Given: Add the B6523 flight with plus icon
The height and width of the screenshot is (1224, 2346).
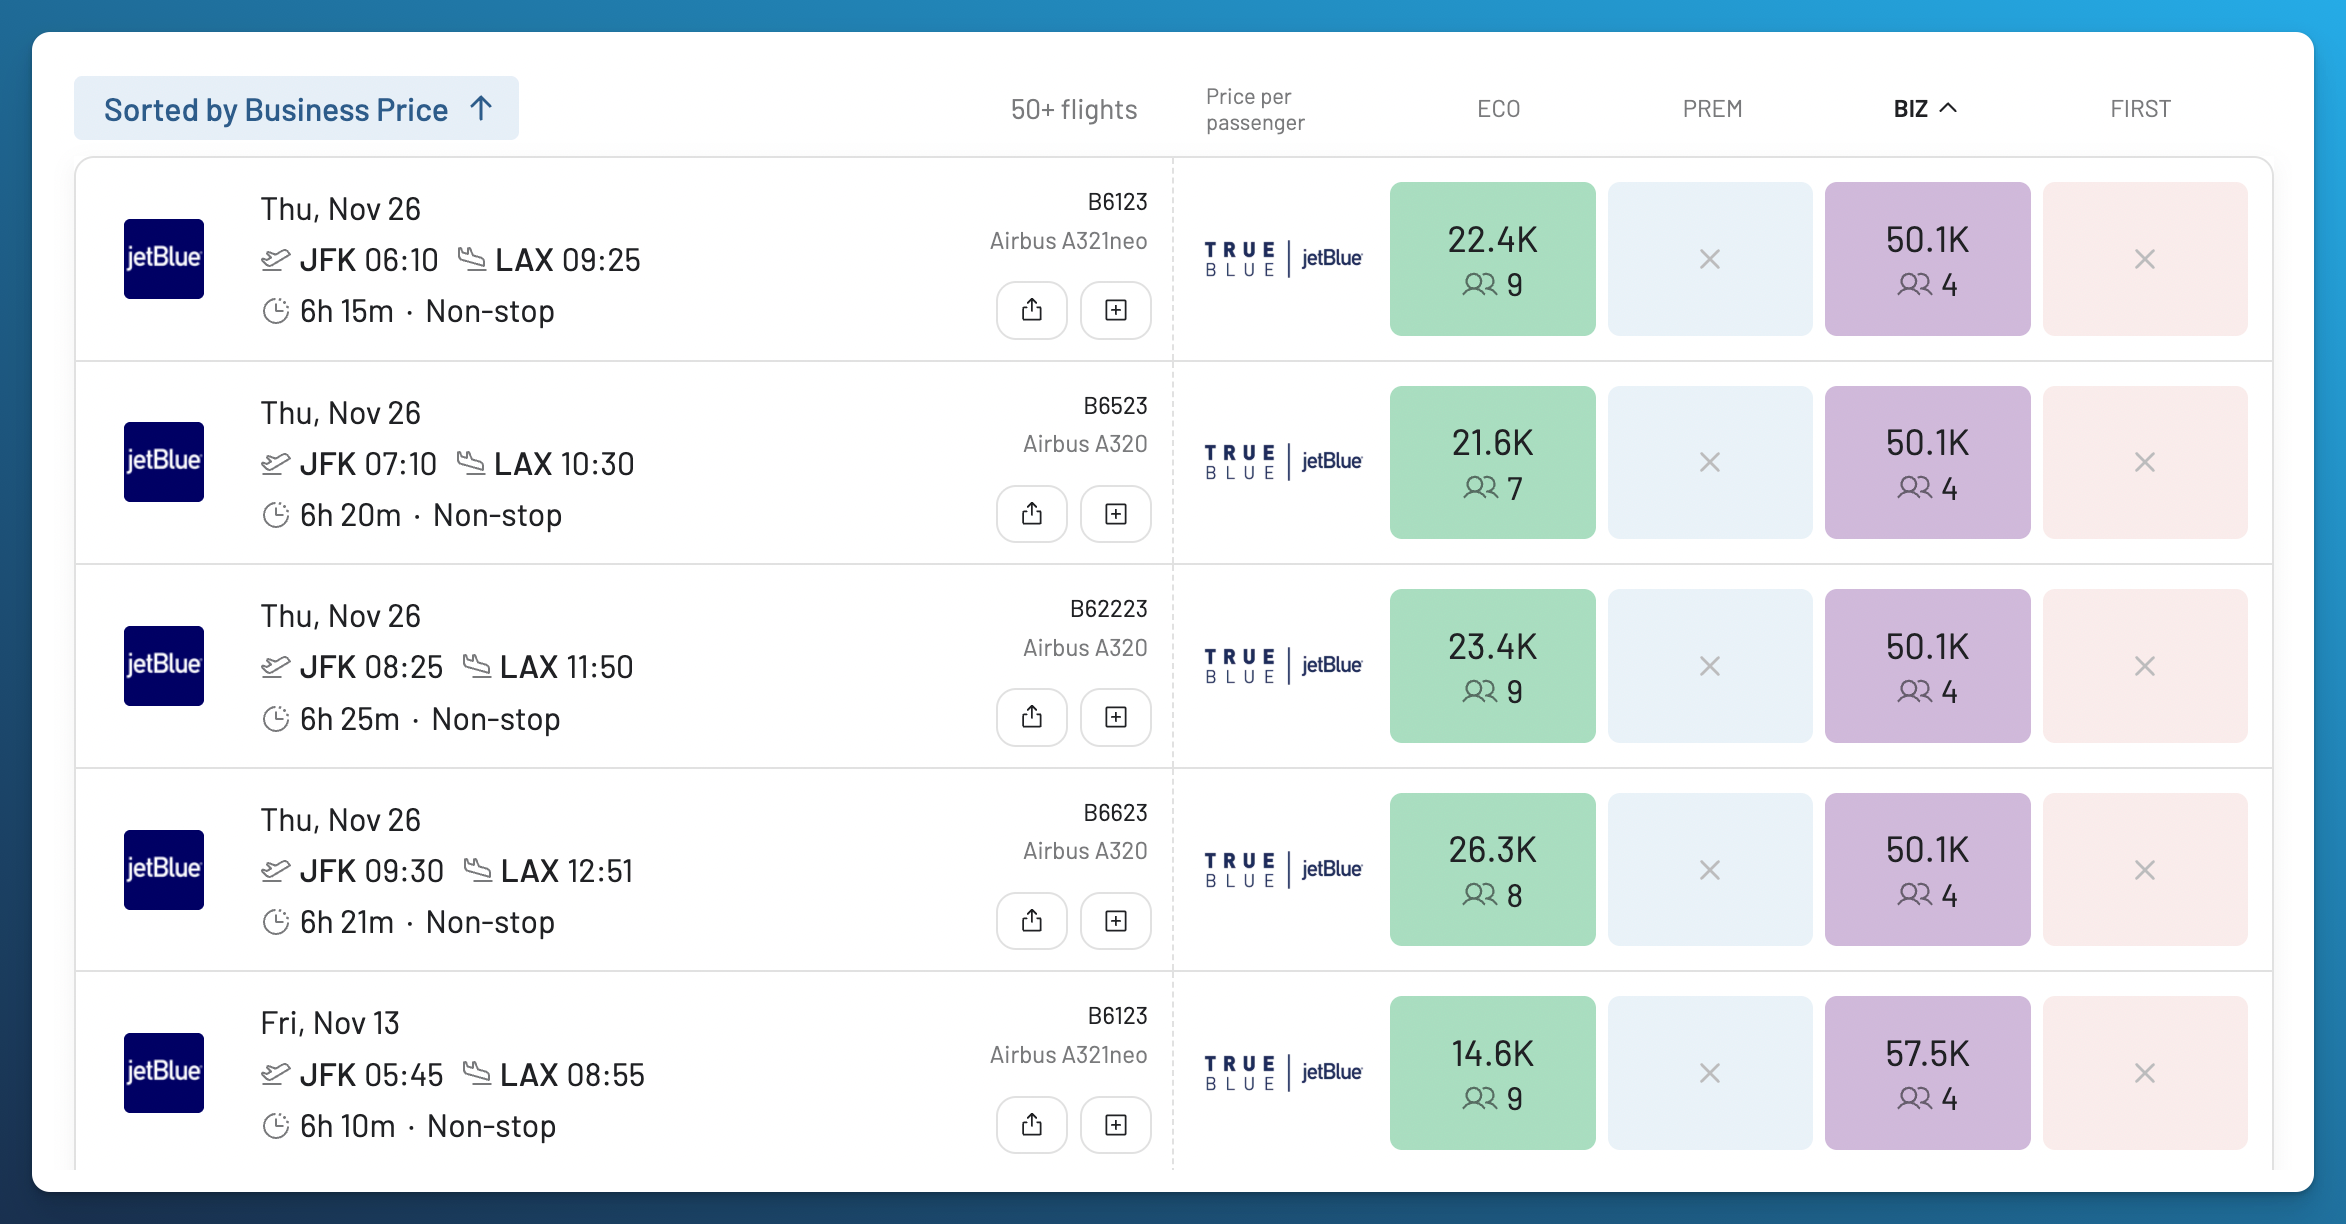Looking at the screenshot, I should point(1116,514).
